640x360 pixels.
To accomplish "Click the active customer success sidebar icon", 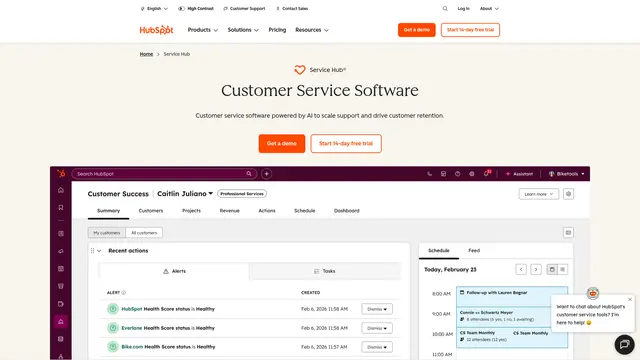I will coord(61,322).
